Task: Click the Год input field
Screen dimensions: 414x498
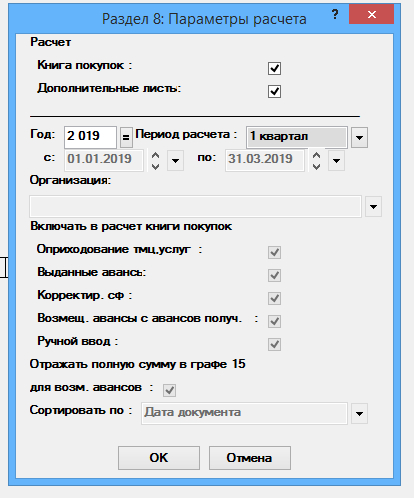Action: click(90, 137)
